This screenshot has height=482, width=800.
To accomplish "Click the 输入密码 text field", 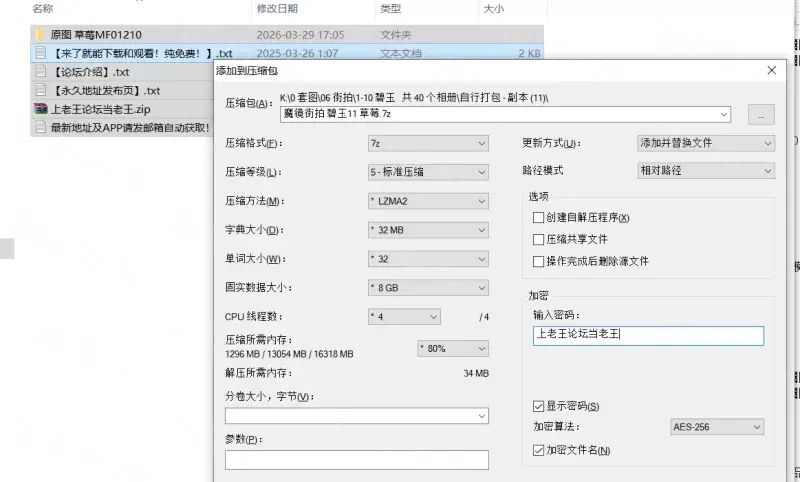I will pyautogui.click(x=648, y=335).
